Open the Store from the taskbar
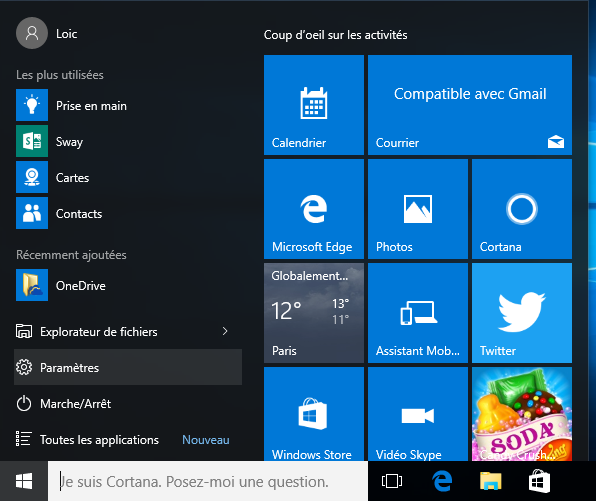This screenshot has height=501, width=596. tap(539, 481)
